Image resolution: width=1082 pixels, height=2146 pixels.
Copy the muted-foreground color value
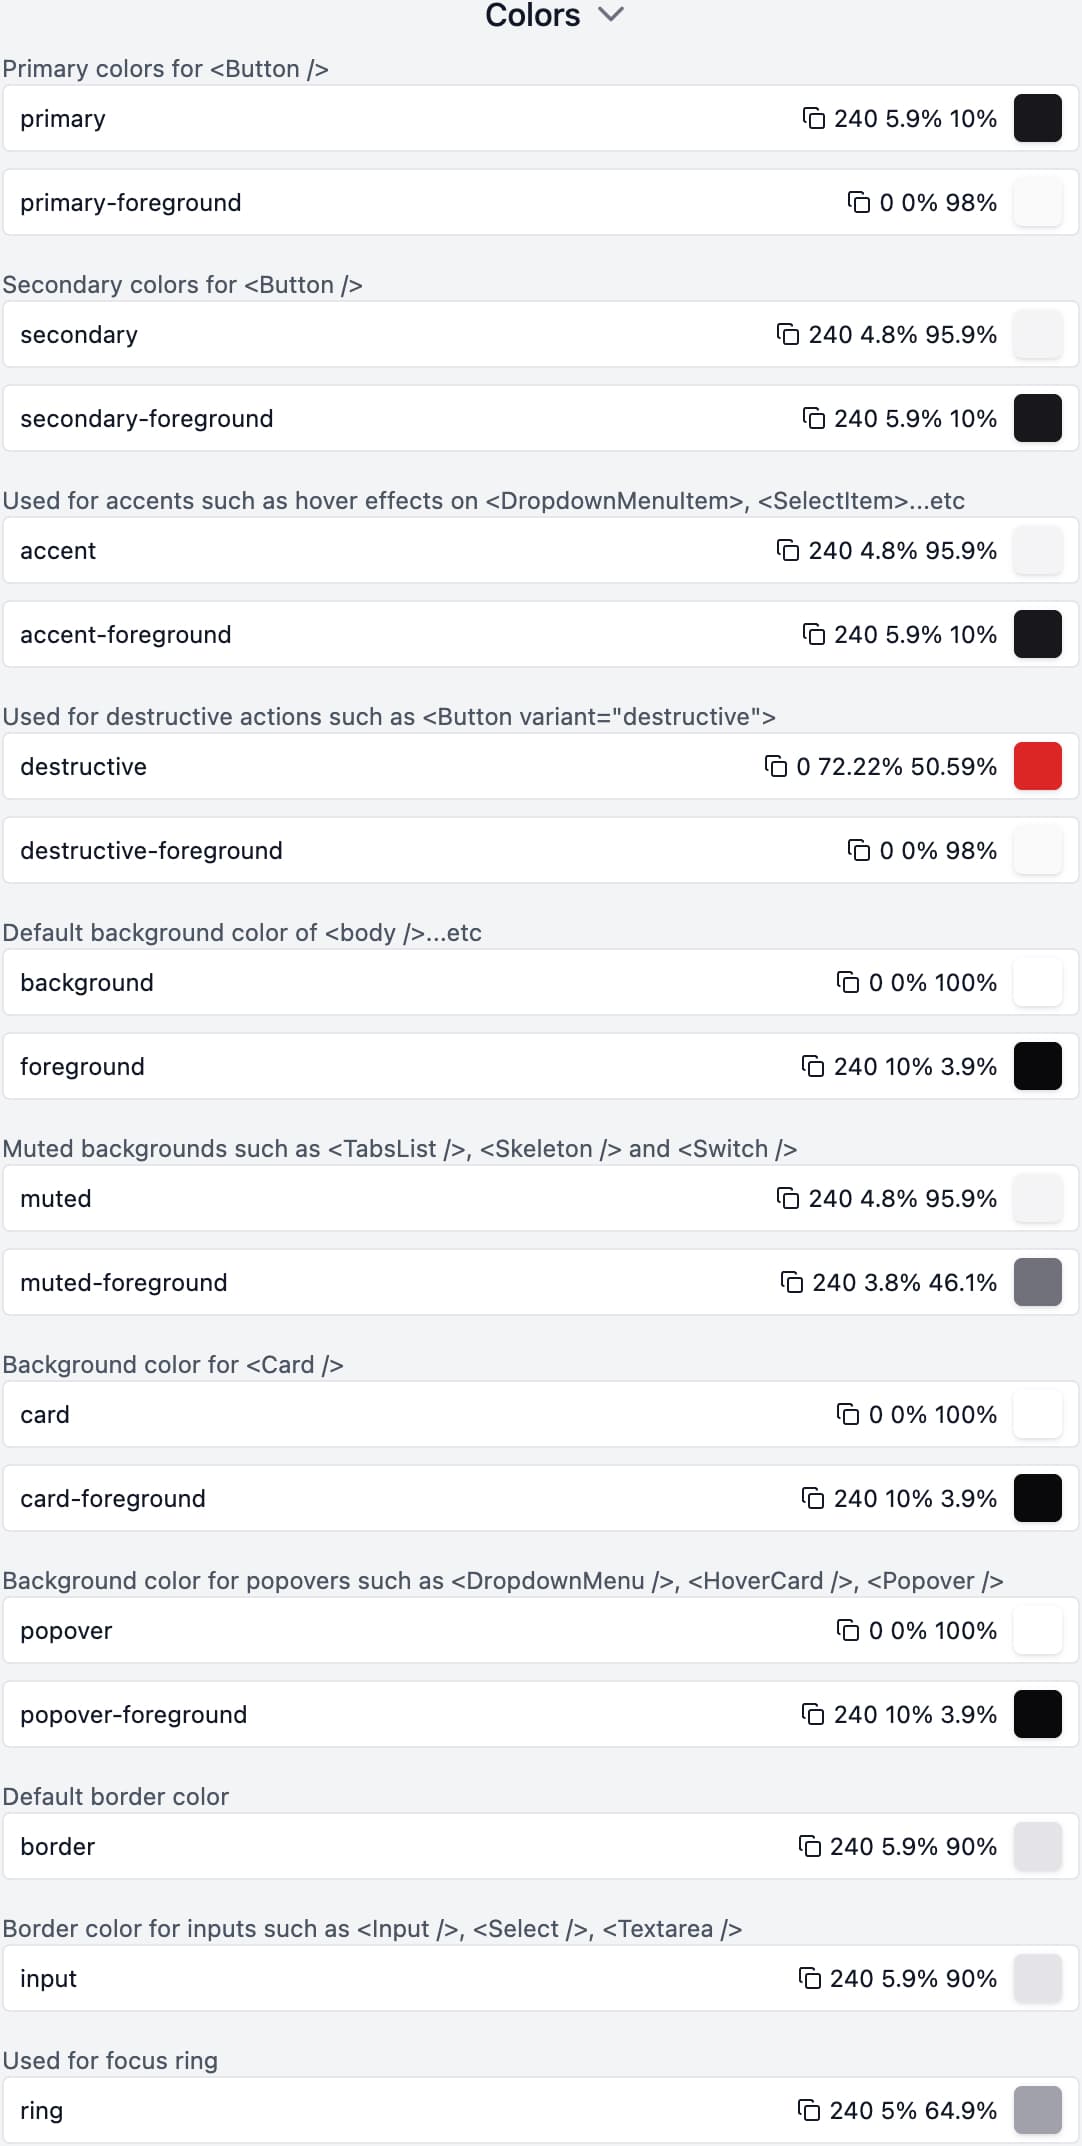pos(792,1283)
